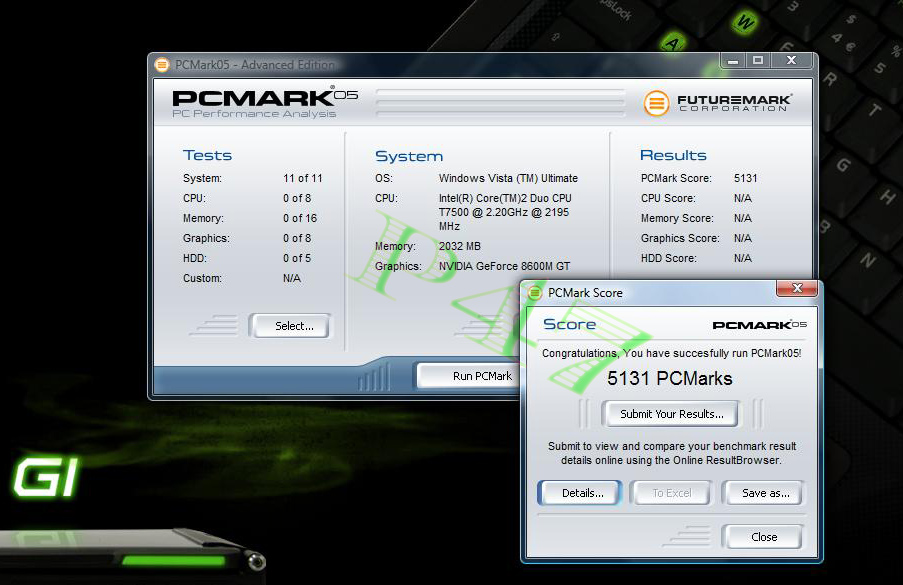903x585 pixels.
Task: Click 'Congratulations' message in score dialog
Action: pos(671,354)
